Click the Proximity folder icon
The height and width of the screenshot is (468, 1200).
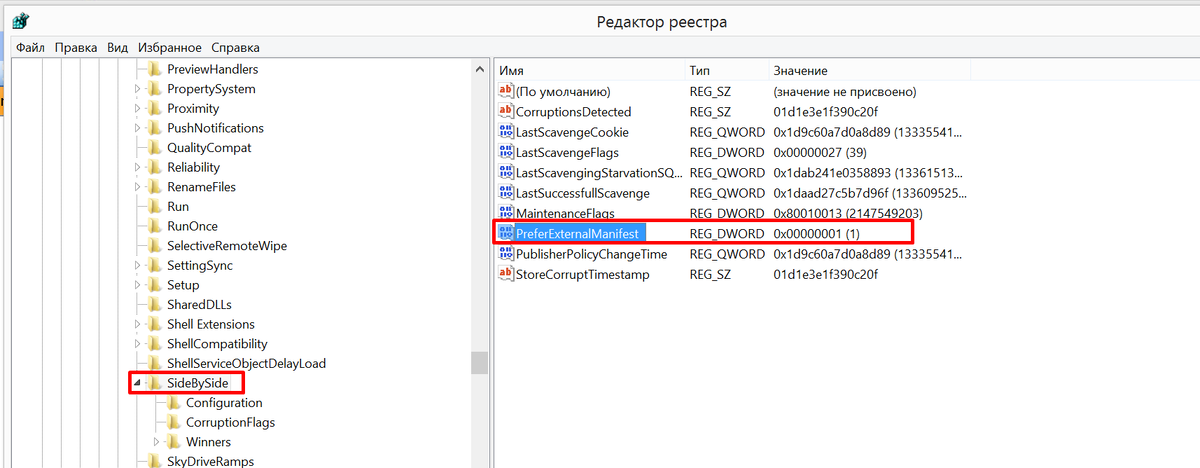pos(155,109)
